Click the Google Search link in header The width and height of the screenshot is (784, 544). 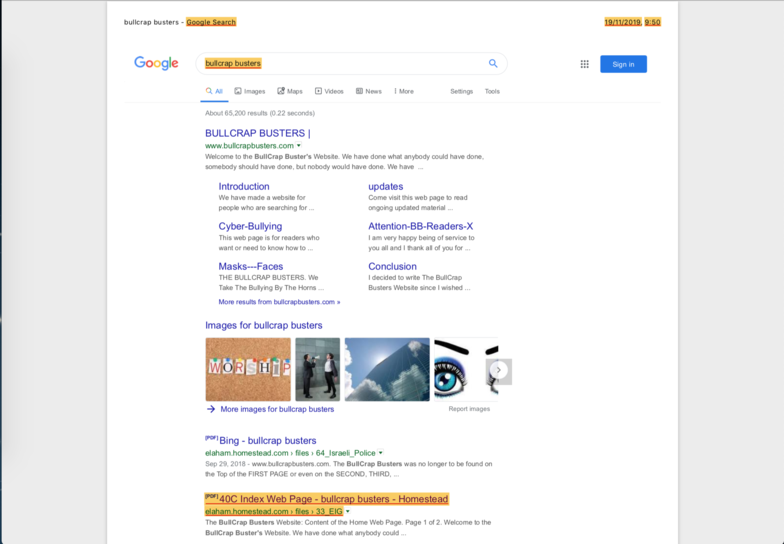tap(211, 22)
